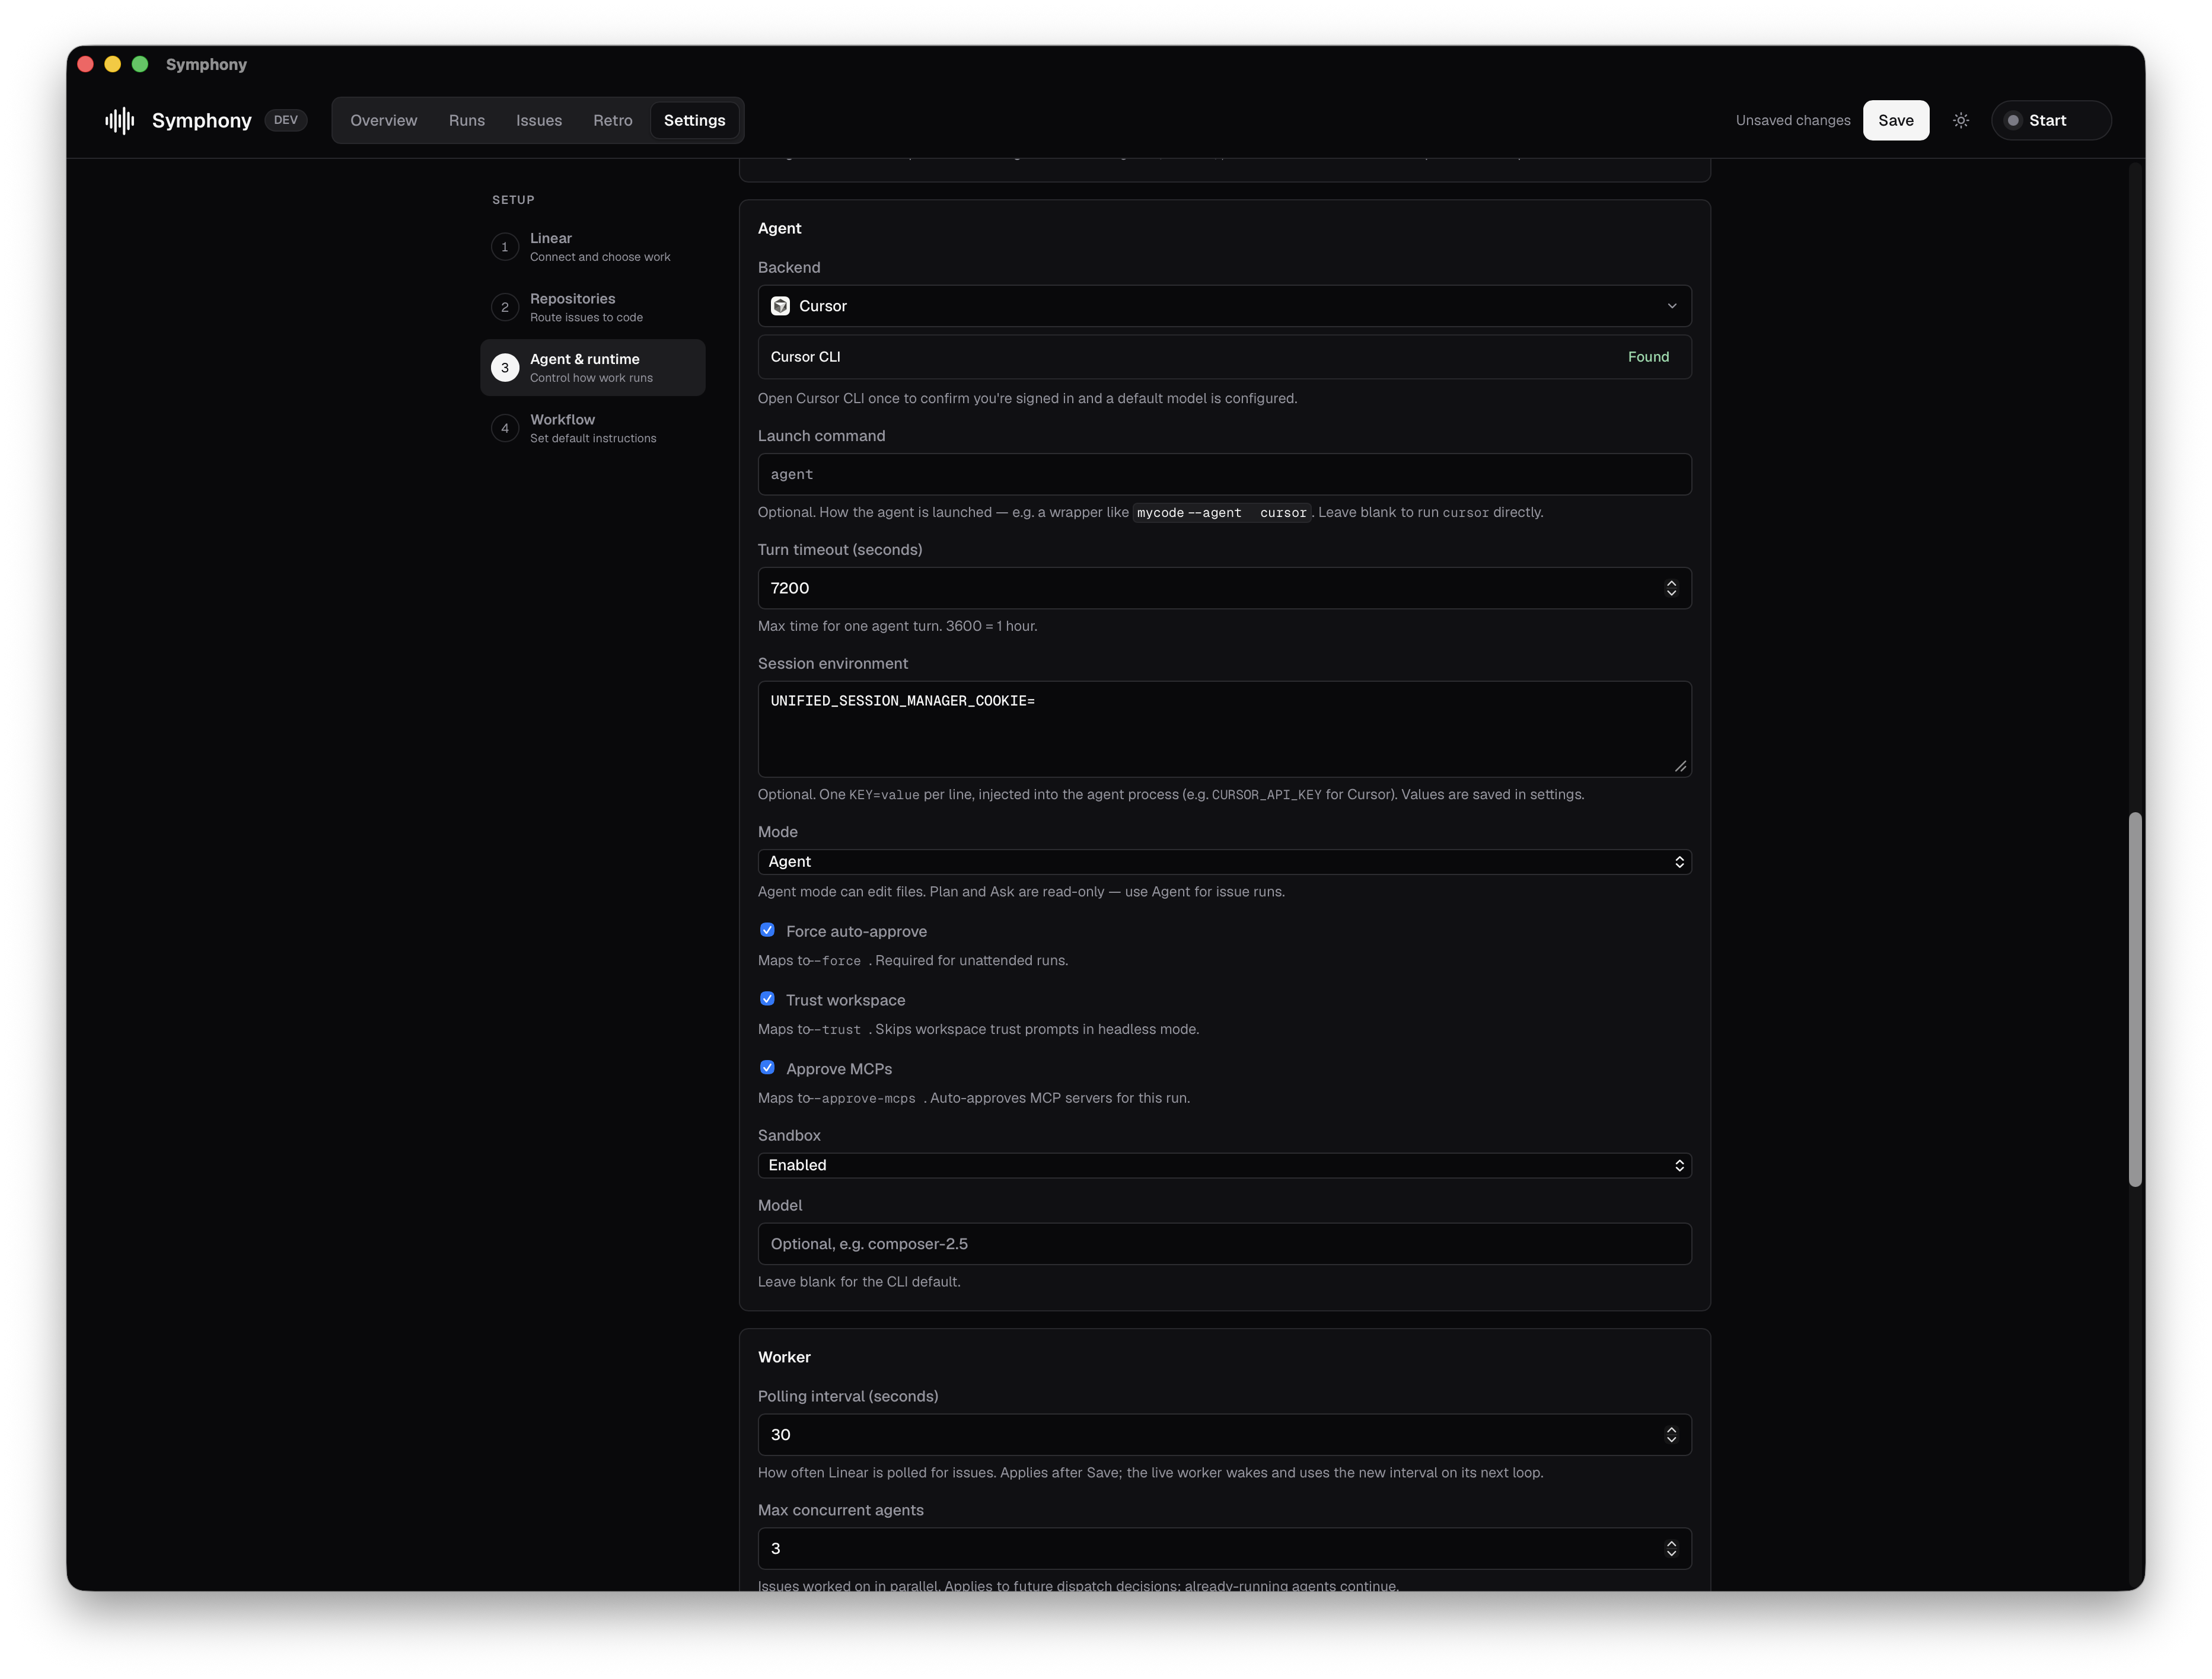Switch to the Overview tab
The image size is (2212, 1679).
click(x=384, y=120)
